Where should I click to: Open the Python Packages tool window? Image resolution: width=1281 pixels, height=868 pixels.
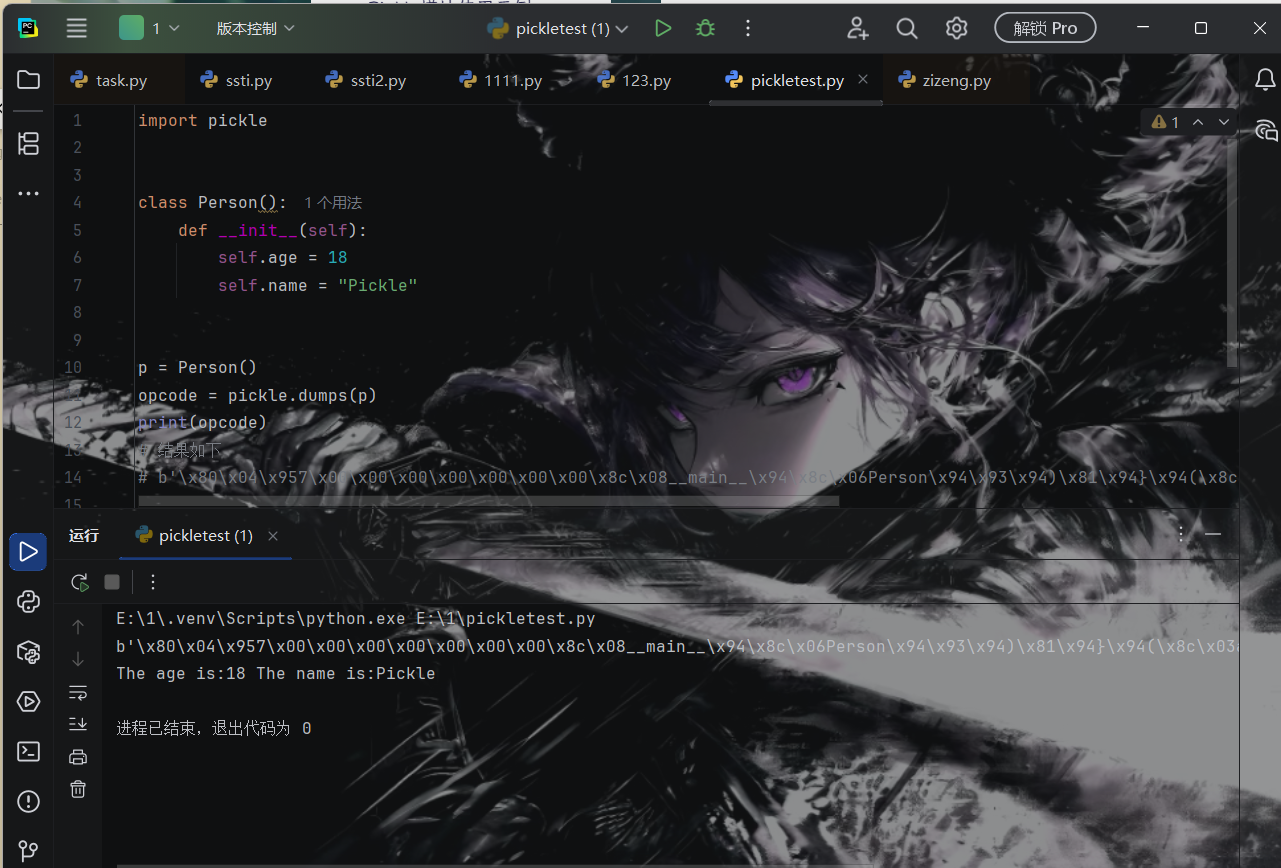click(x=28, y=651)
